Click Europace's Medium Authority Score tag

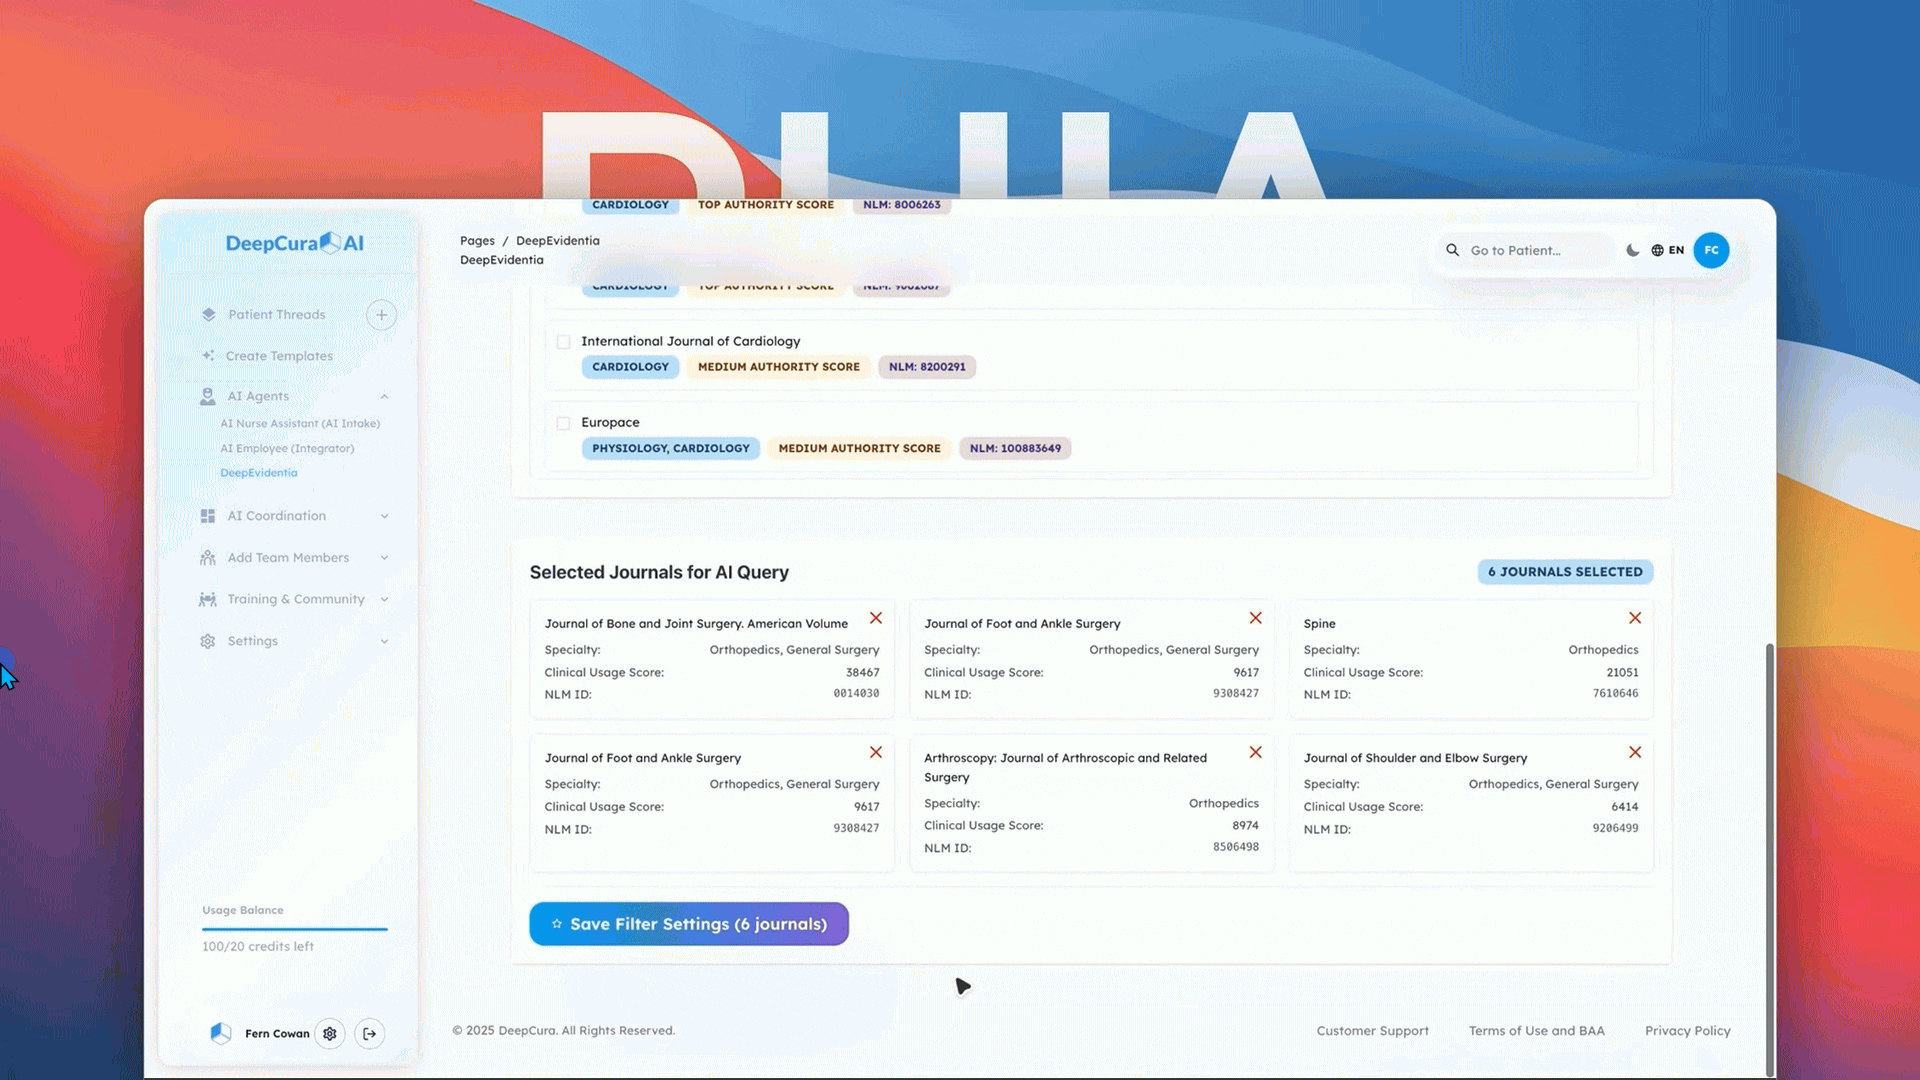(x=859, y=448)
